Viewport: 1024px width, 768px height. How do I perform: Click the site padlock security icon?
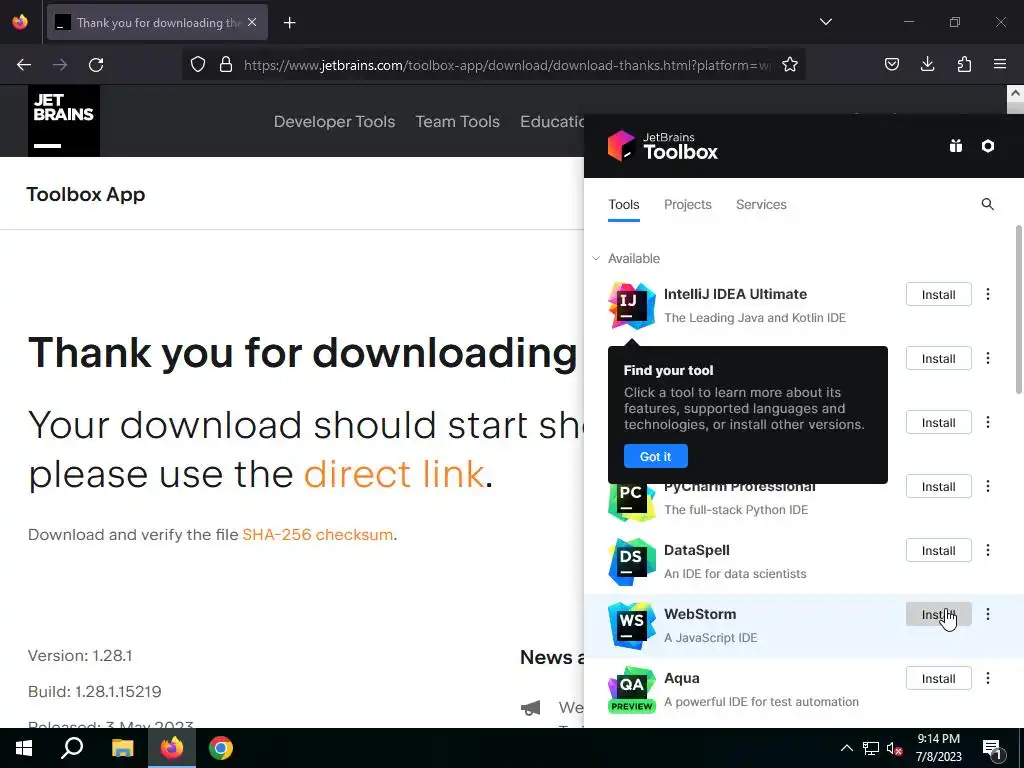(x=226, y=65)
